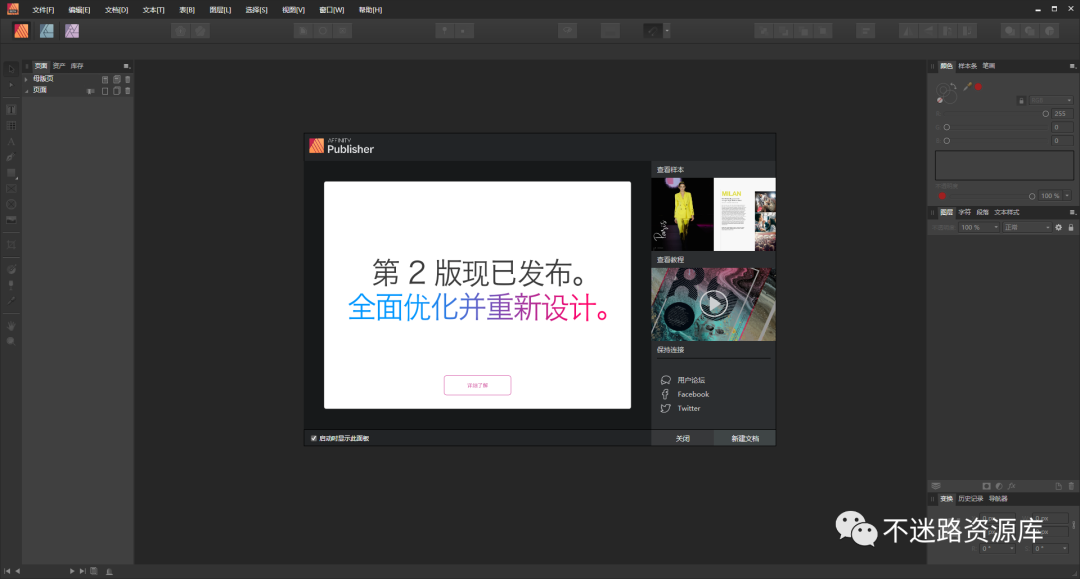The width and height of the screenshot is (1080, 579).
Task: Select the Picture Frame Ellipse tool
Action: click(x=11, y=204)
